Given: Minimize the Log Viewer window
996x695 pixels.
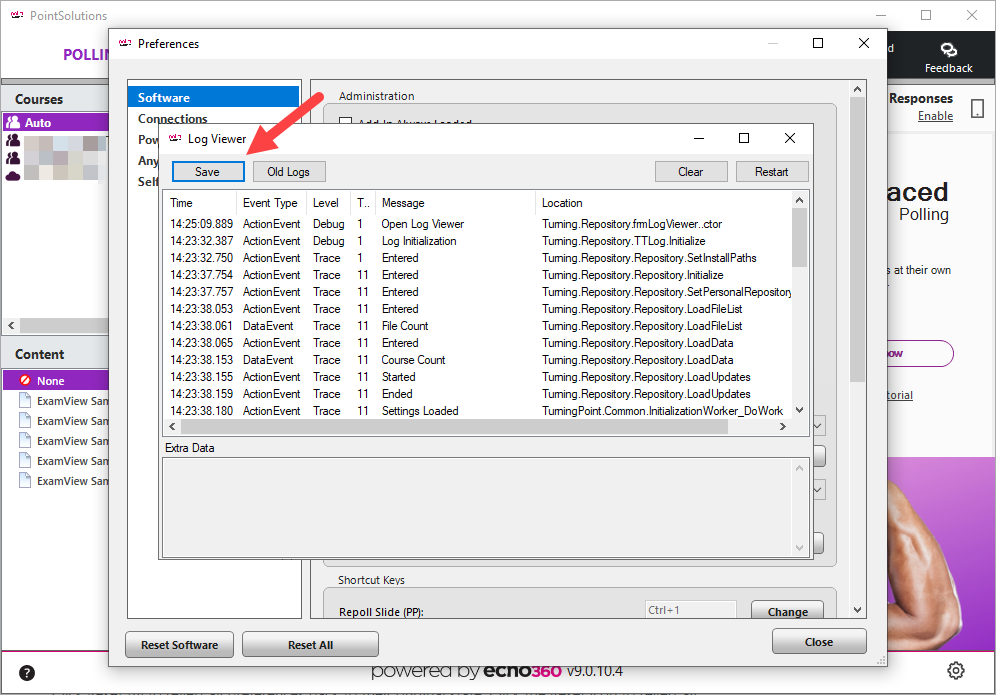Looking at the screenshot, I should coord(699,138).
